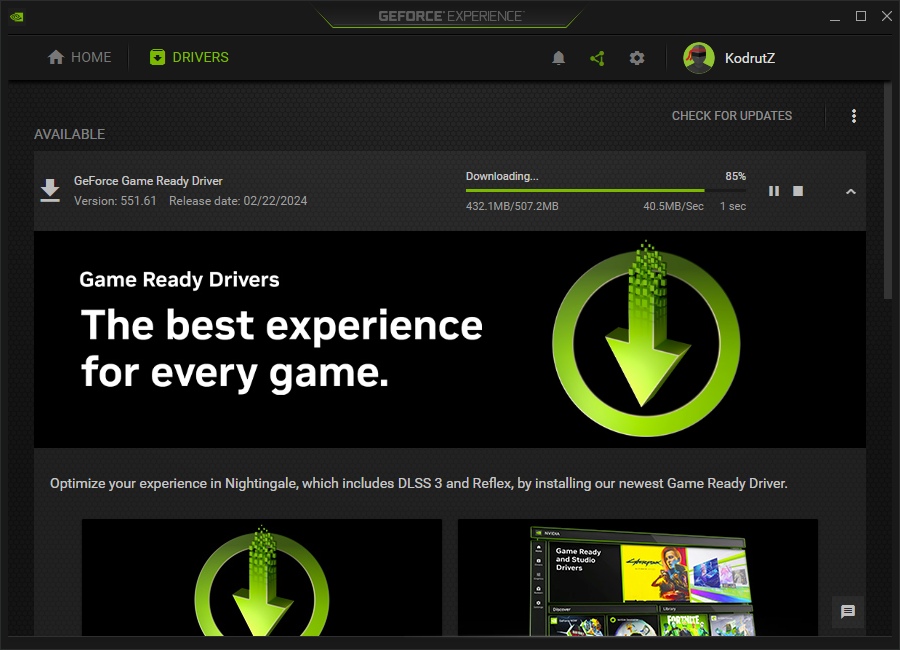Viewport: 900px width, 650px height.
Task: Click the GeForce Game Ready Driver title
Action: [148, 181]
